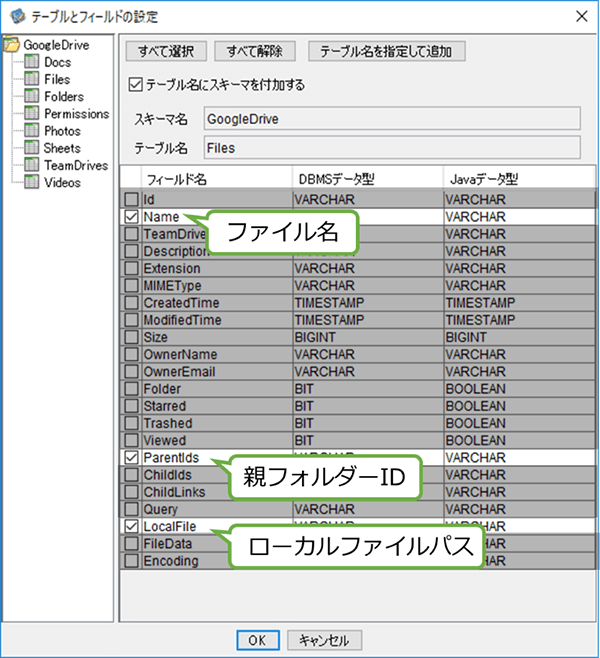The image size is (600, 658).
Task: Click the スキーマ名 input field
Action: point(392,119)
